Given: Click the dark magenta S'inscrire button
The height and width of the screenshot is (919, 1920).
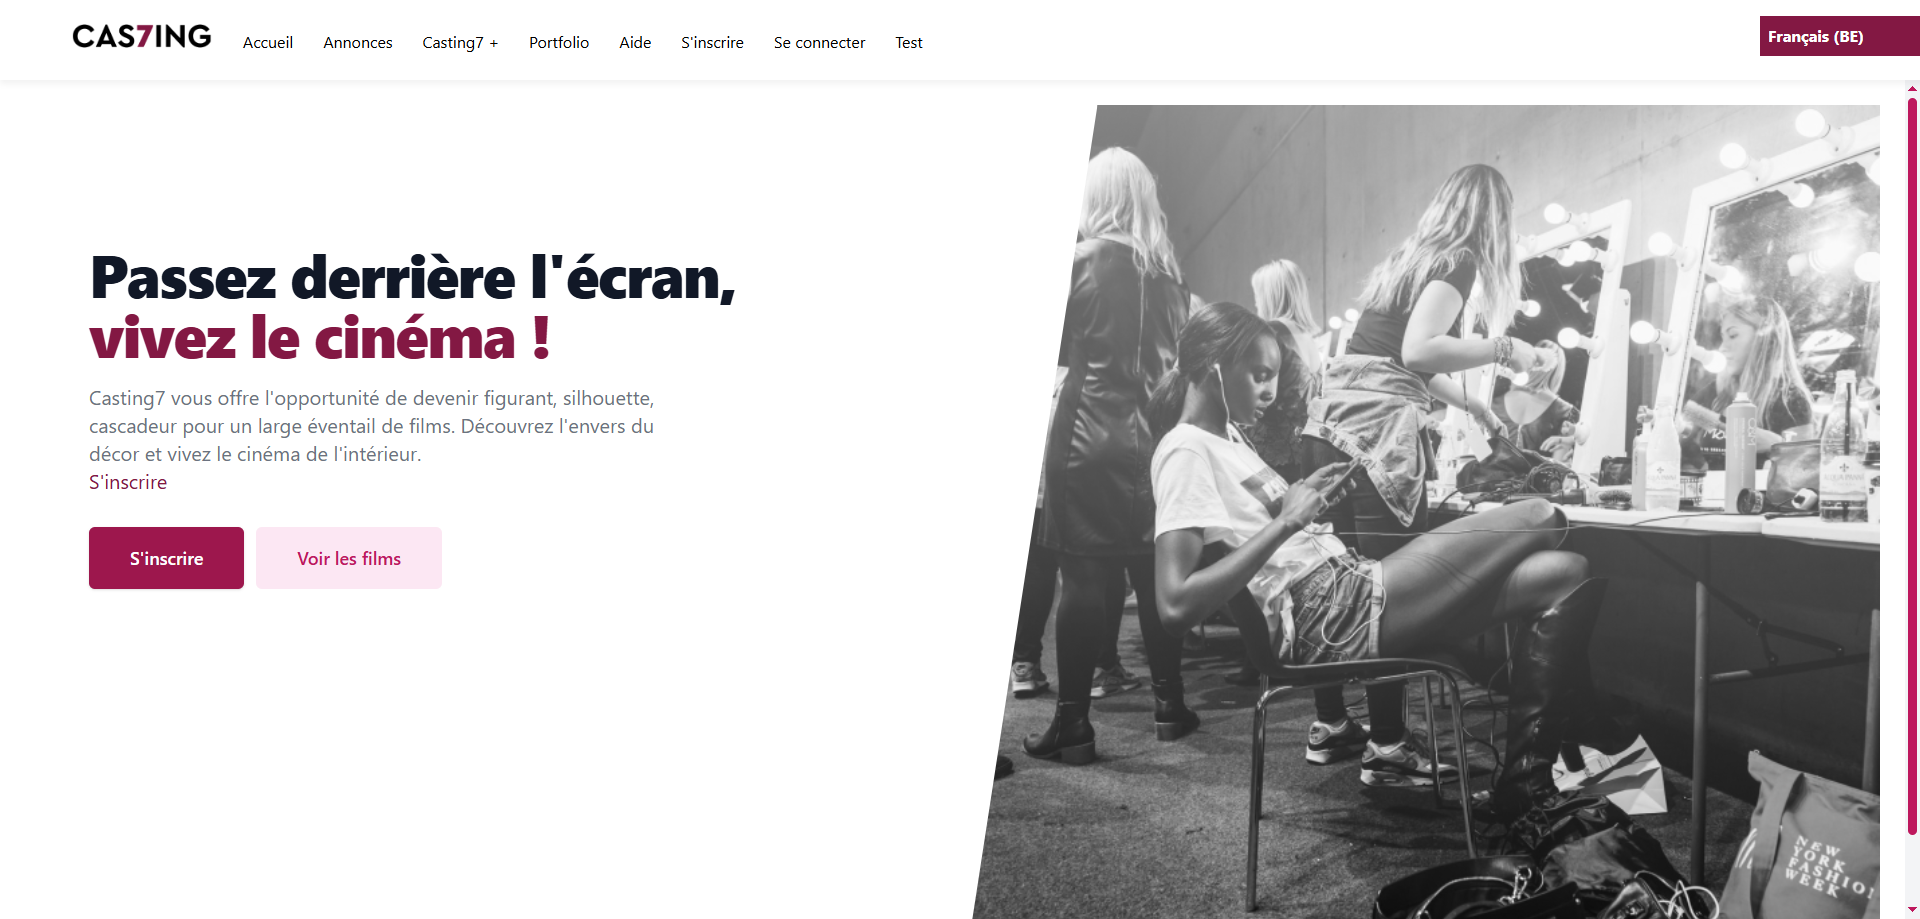Looking at the screenshot, I should coord(166,558).
